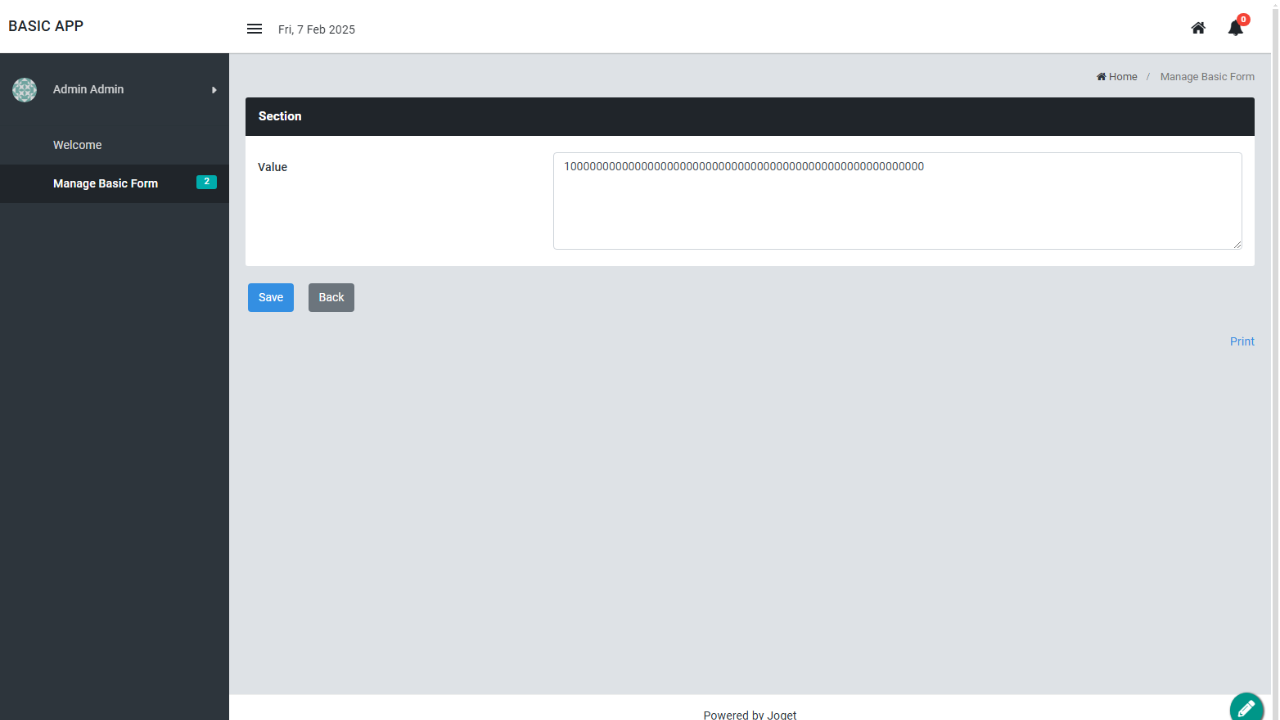This screenshot has height=720, width=1280.
Task: Open the green pencil edit button
Action: click(x=1246, y=708)
